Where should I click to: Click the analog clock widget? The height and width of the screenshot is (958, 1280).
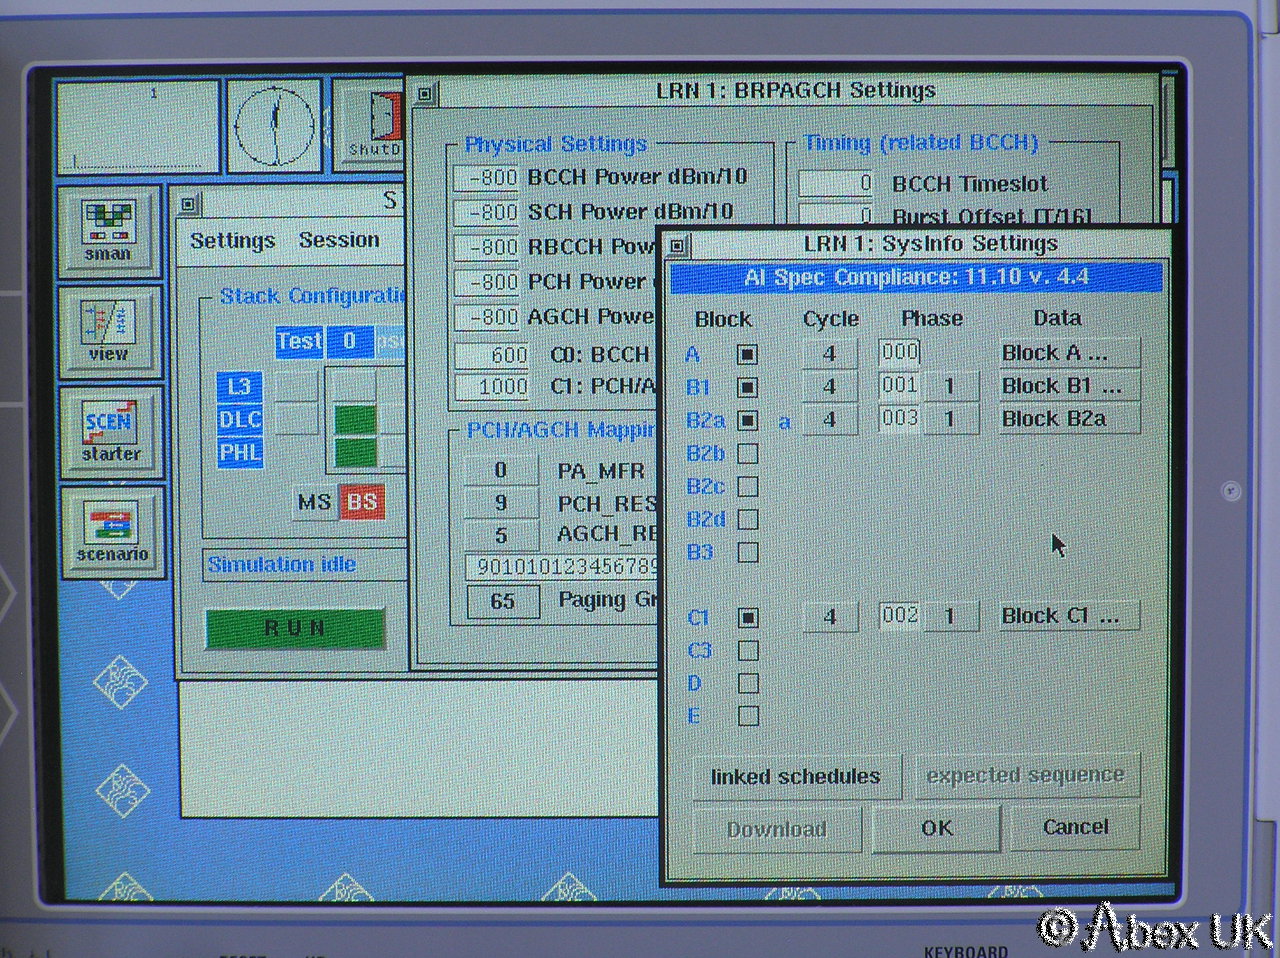274,127
